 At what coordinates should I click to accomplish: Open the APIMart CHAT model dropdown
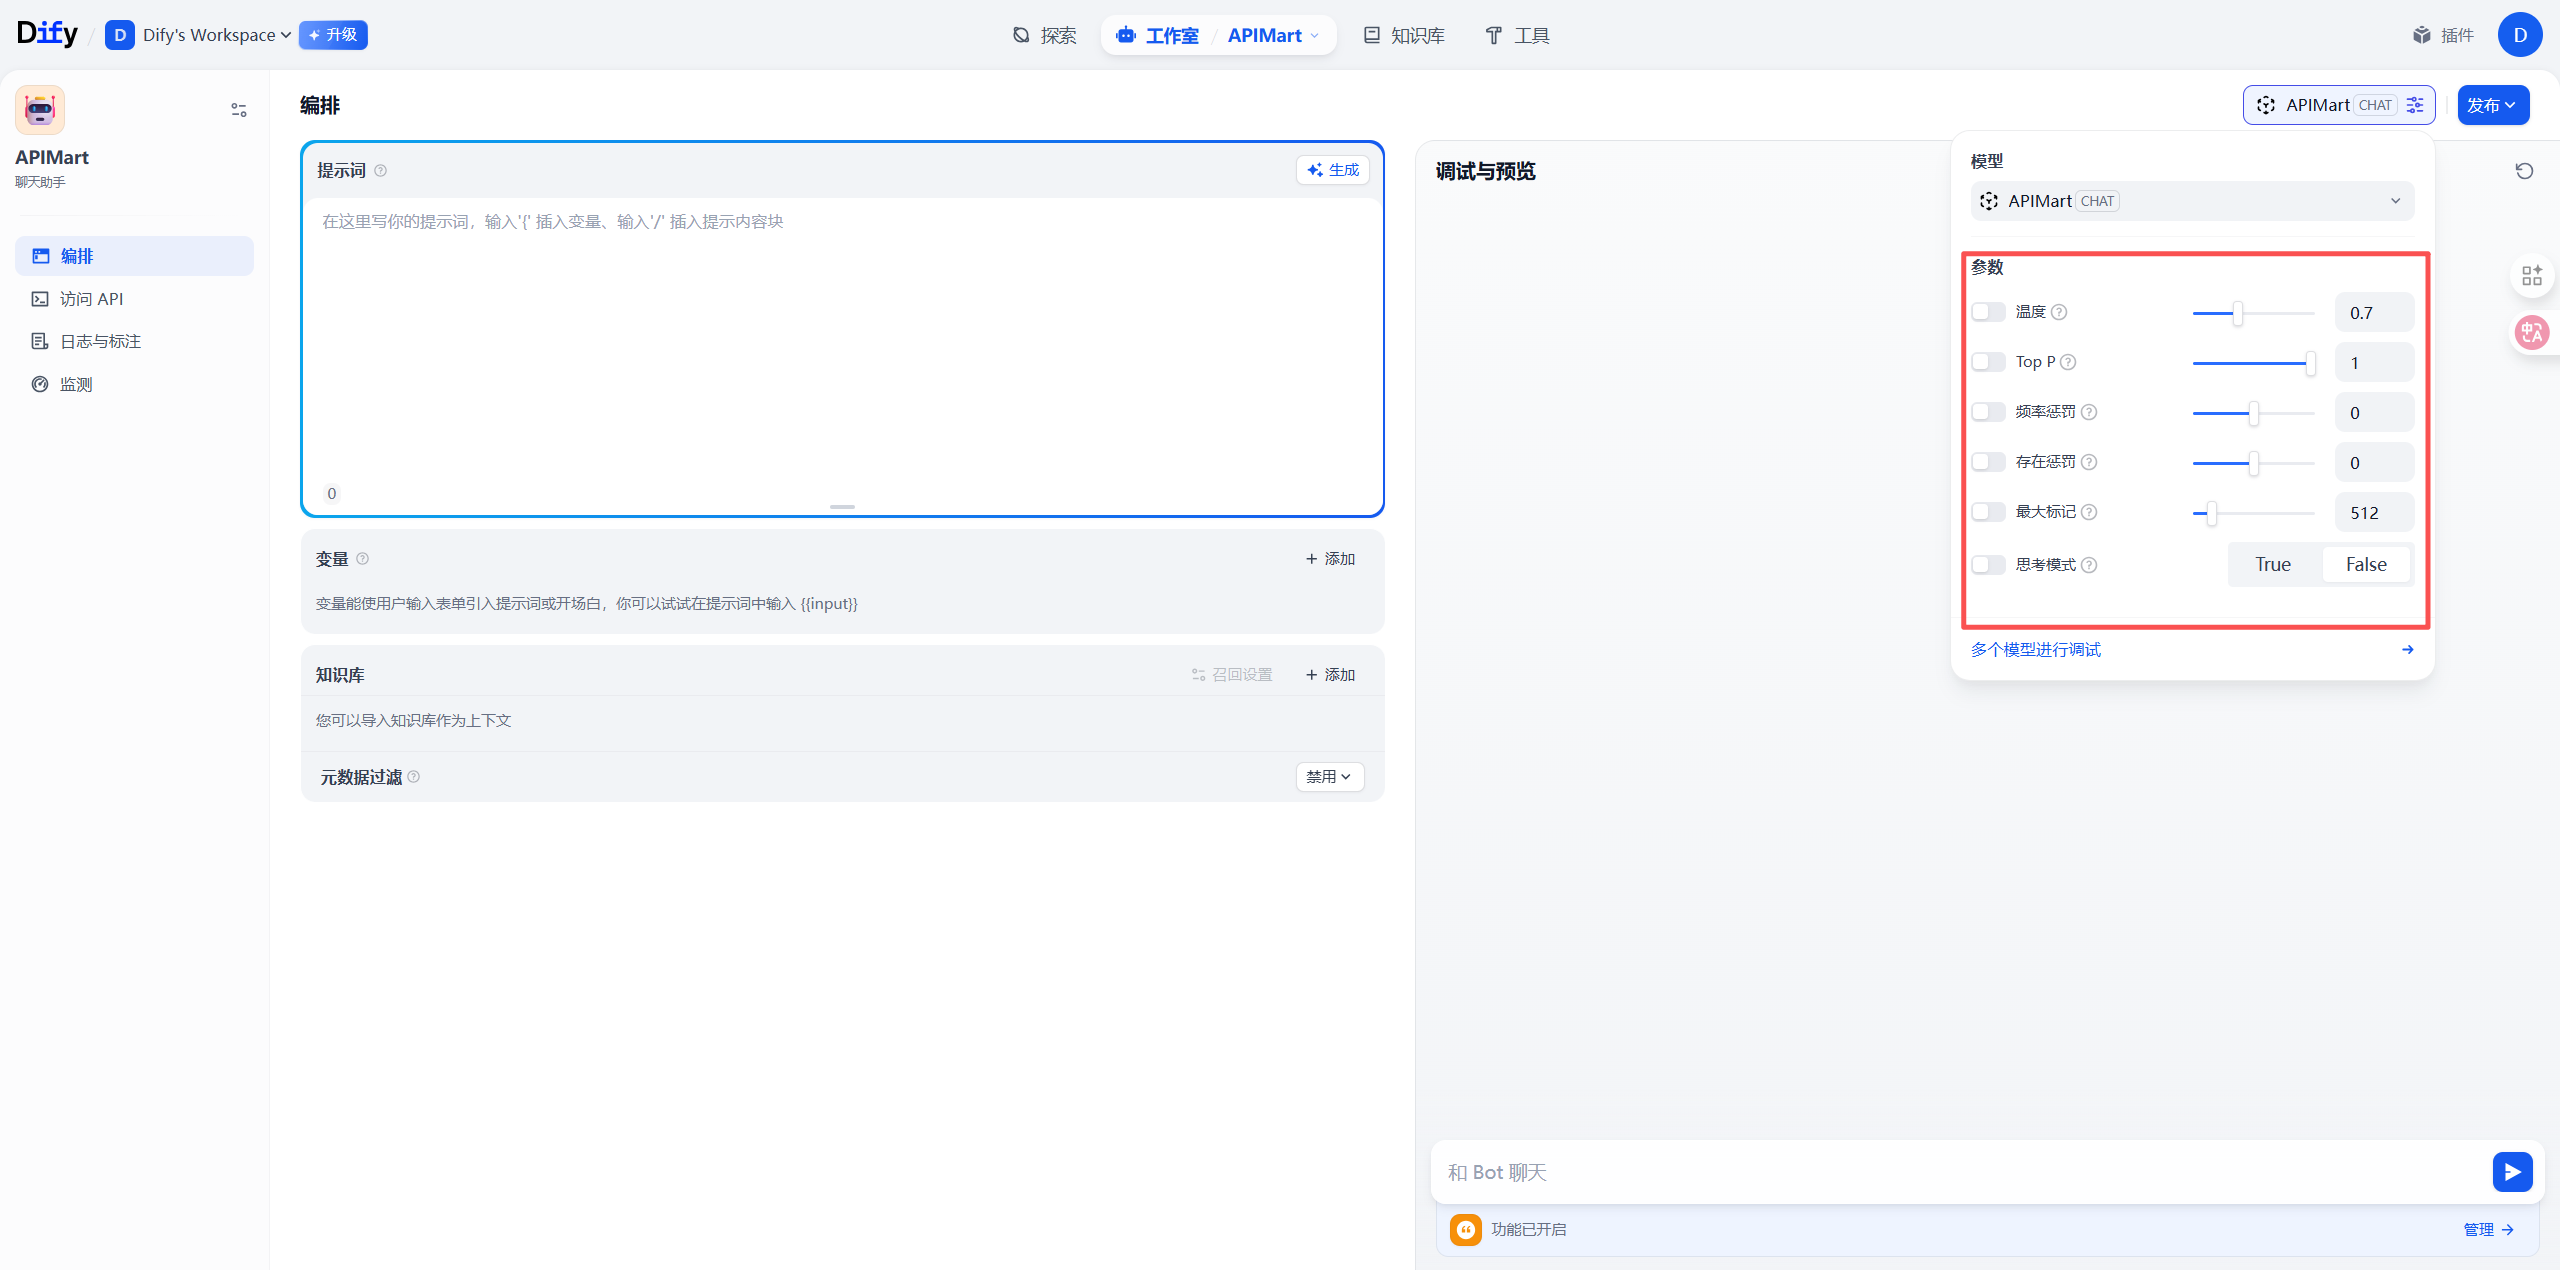coord(2191,201)
